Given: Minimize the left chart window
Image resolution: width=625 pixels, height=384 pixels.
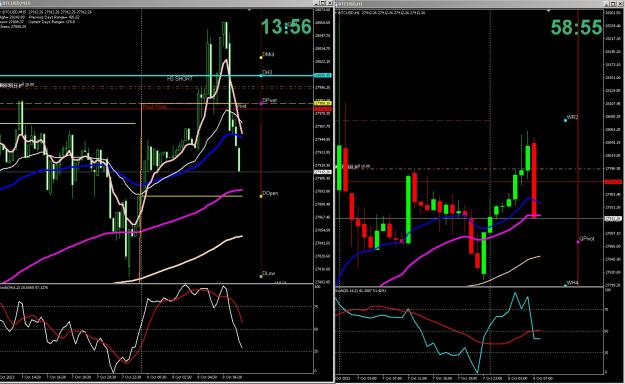Looking at the screenshot, I should 317,3.
